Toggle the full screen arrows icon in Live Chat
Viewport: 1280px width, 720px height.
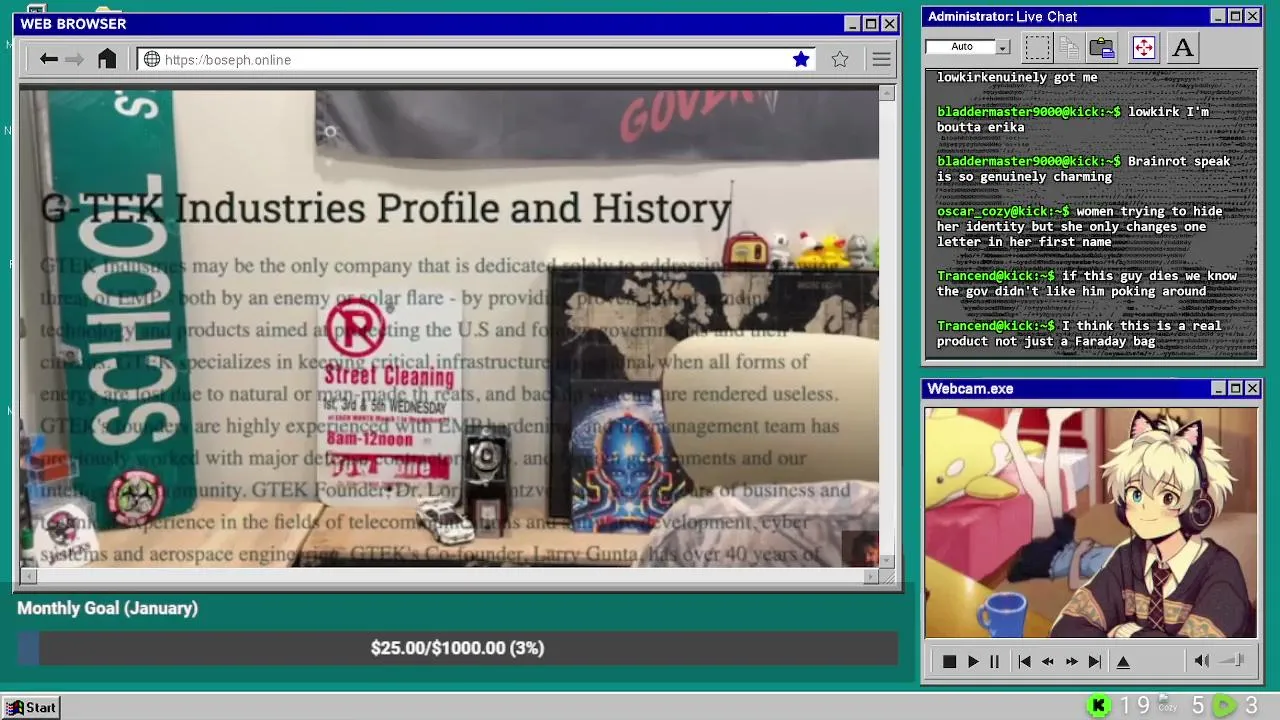[x=1143, y=47]
